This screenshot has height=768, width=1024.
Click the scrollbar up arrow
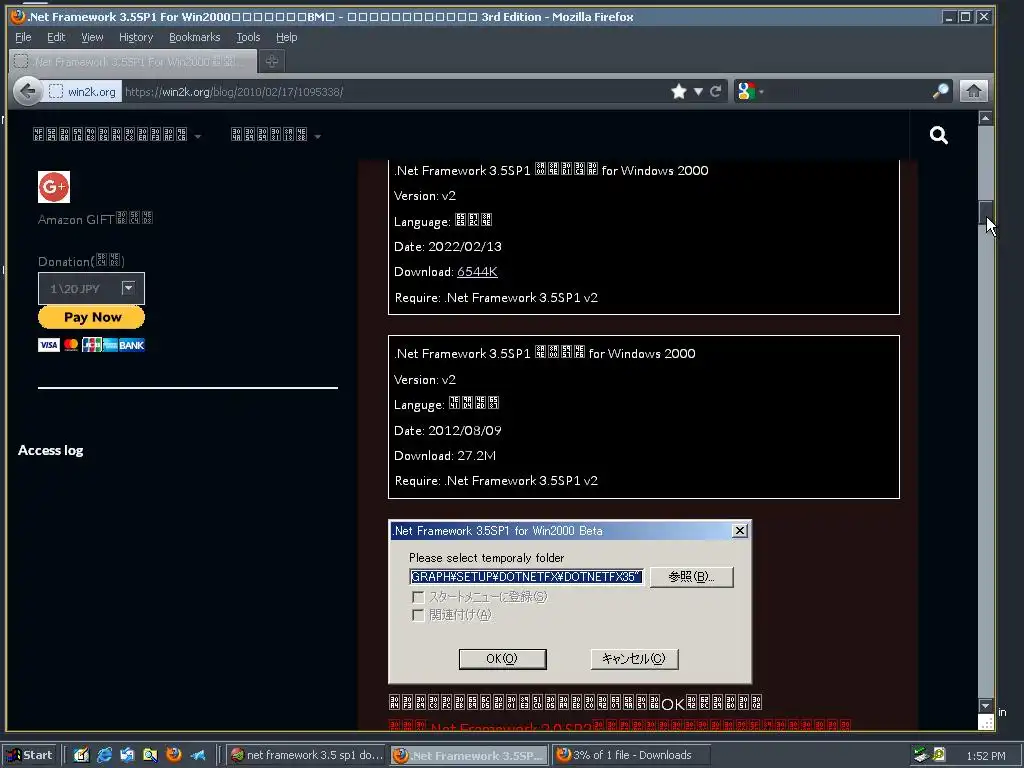pyautogui.click(x=985, y=118)
